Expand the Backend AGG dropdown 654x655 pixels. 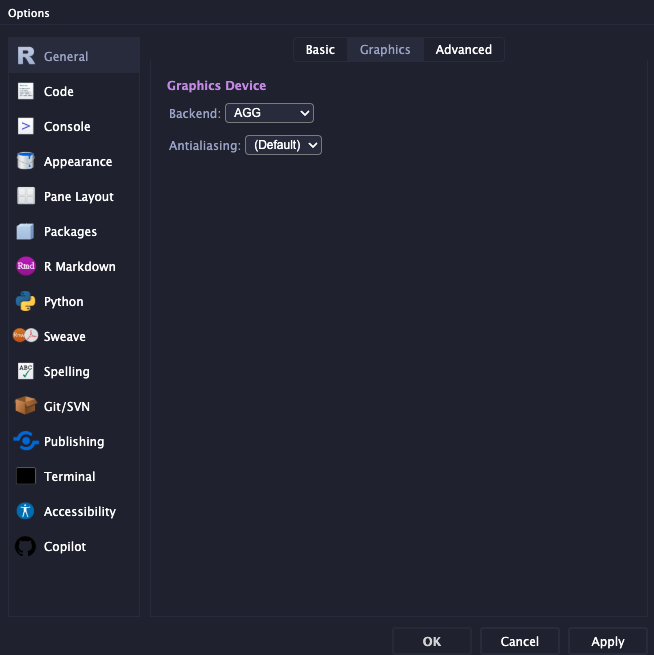(x=269, y=113)
